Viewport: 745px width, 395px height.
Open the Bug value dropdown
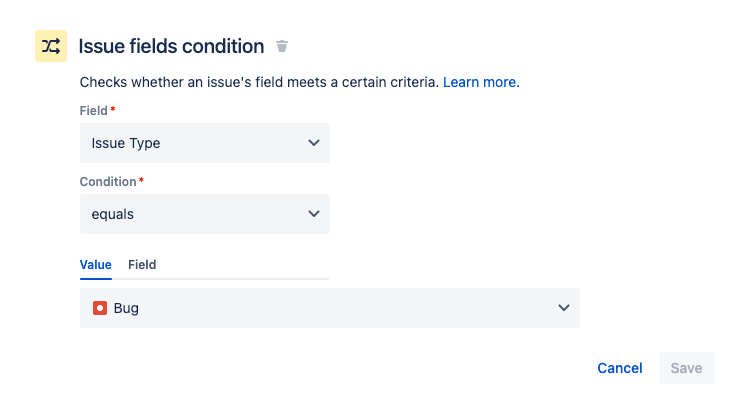[x=330, y=308]
